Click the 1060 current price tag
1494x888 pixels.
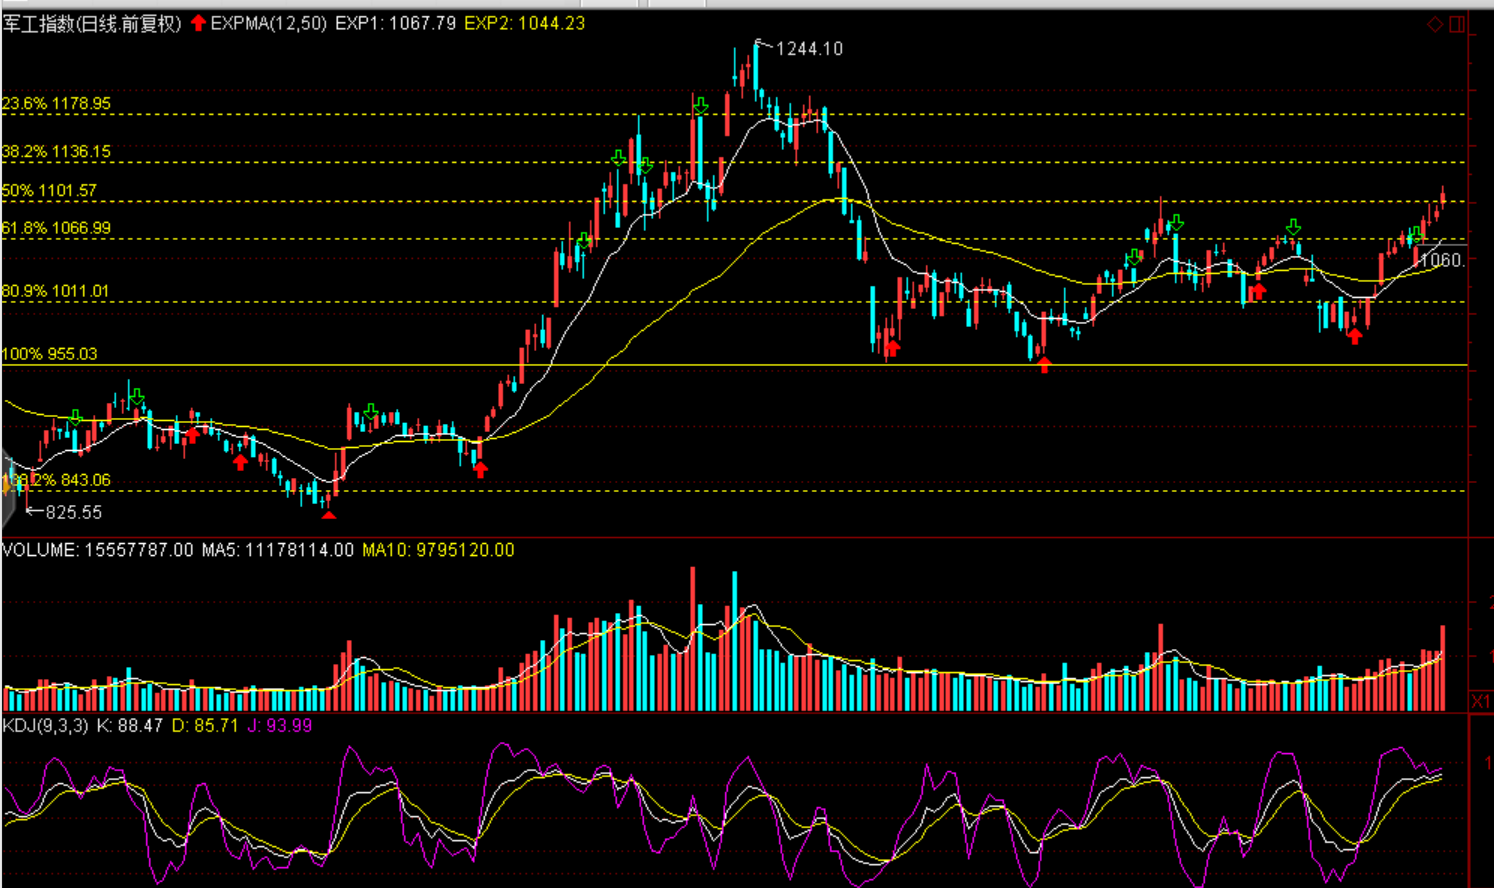[1442, 260]
